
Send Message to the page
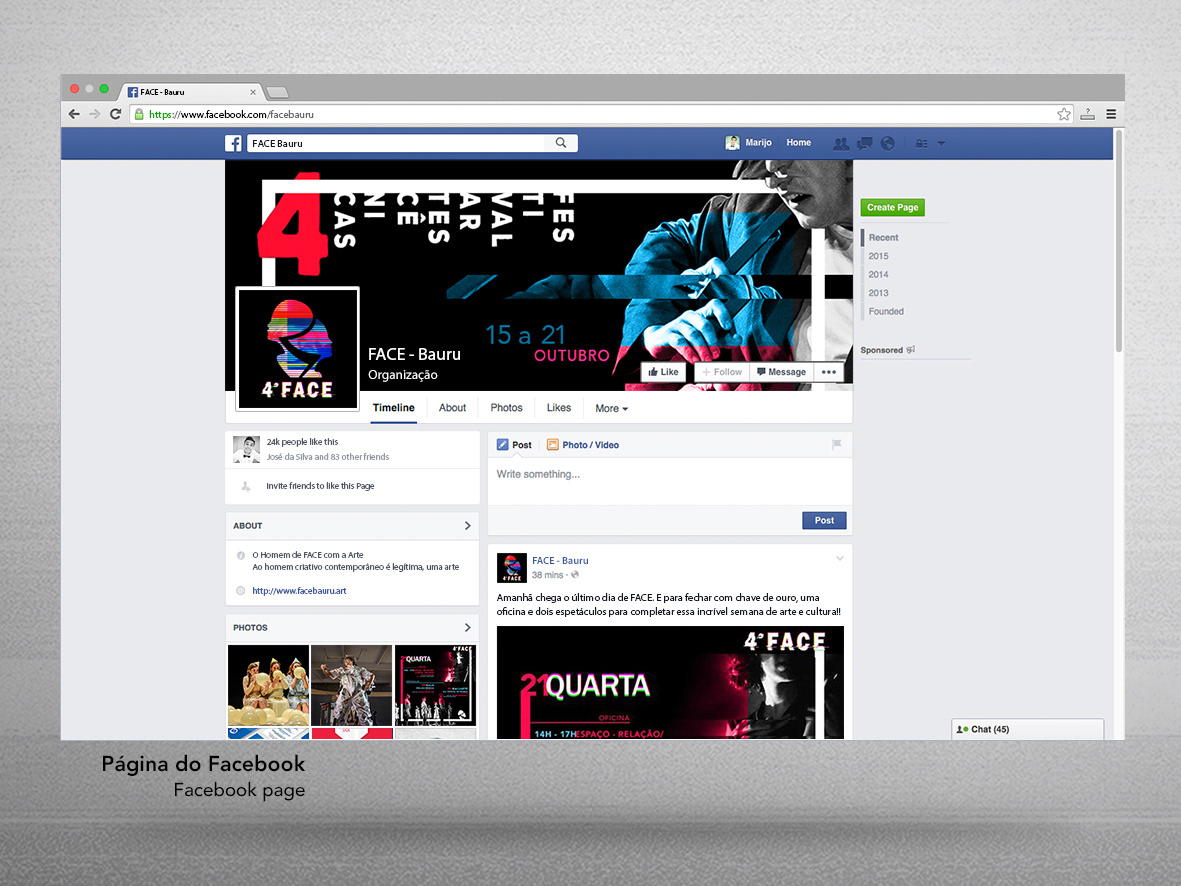781,372
